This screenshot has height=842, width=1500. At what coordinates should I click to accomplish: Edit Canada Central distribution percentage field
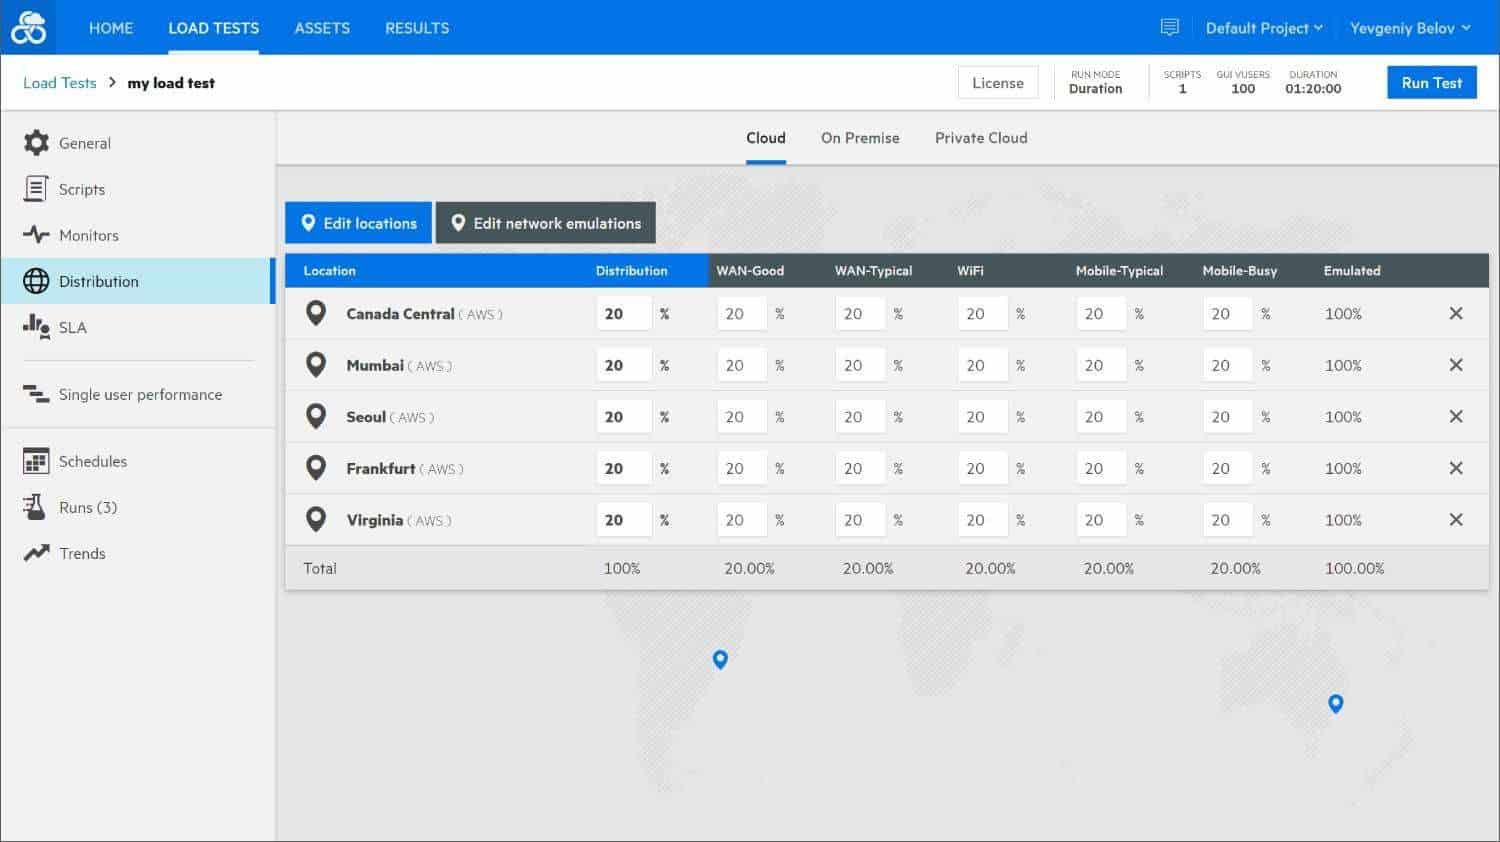tap(624, 313)
